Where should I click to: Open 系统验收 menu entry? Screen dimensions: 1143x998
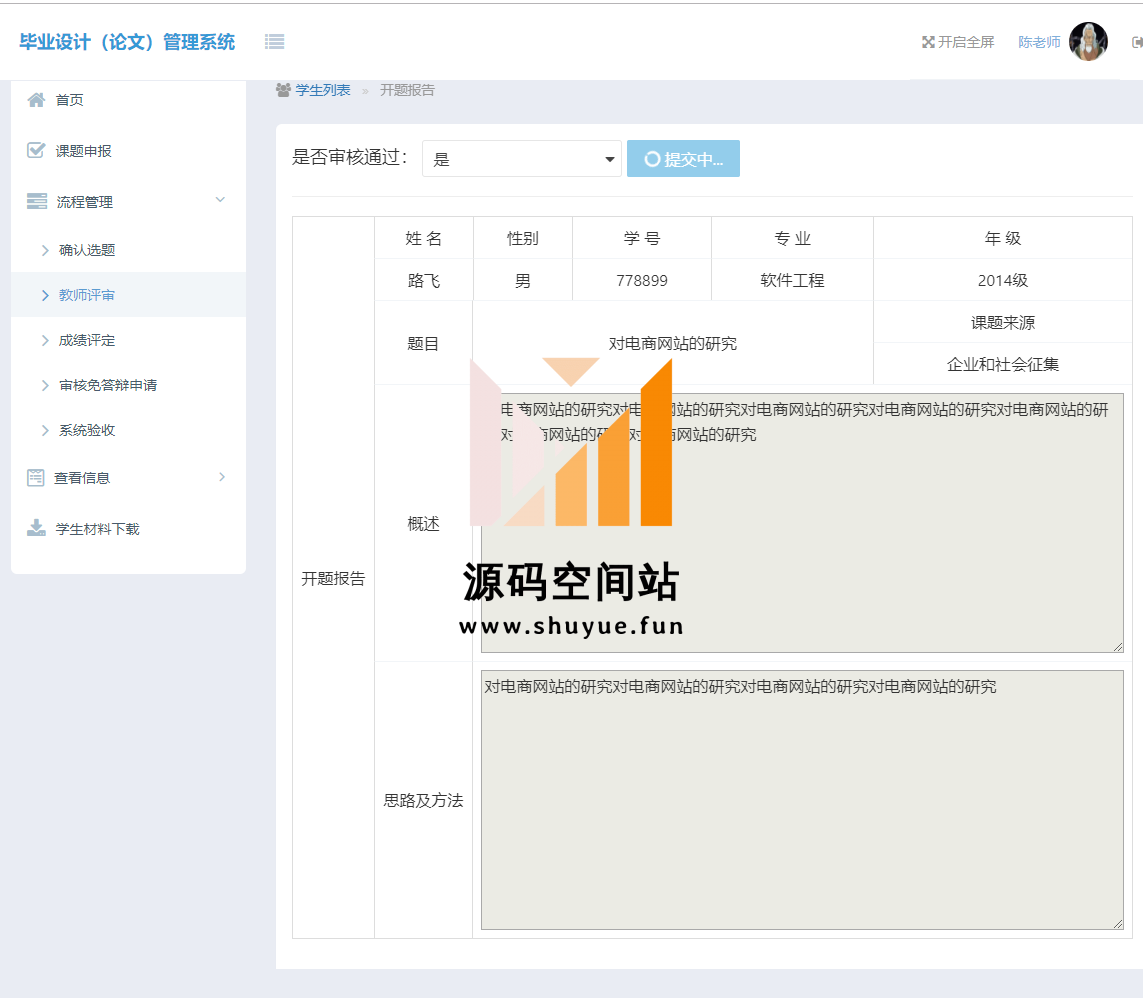point(87,430)
